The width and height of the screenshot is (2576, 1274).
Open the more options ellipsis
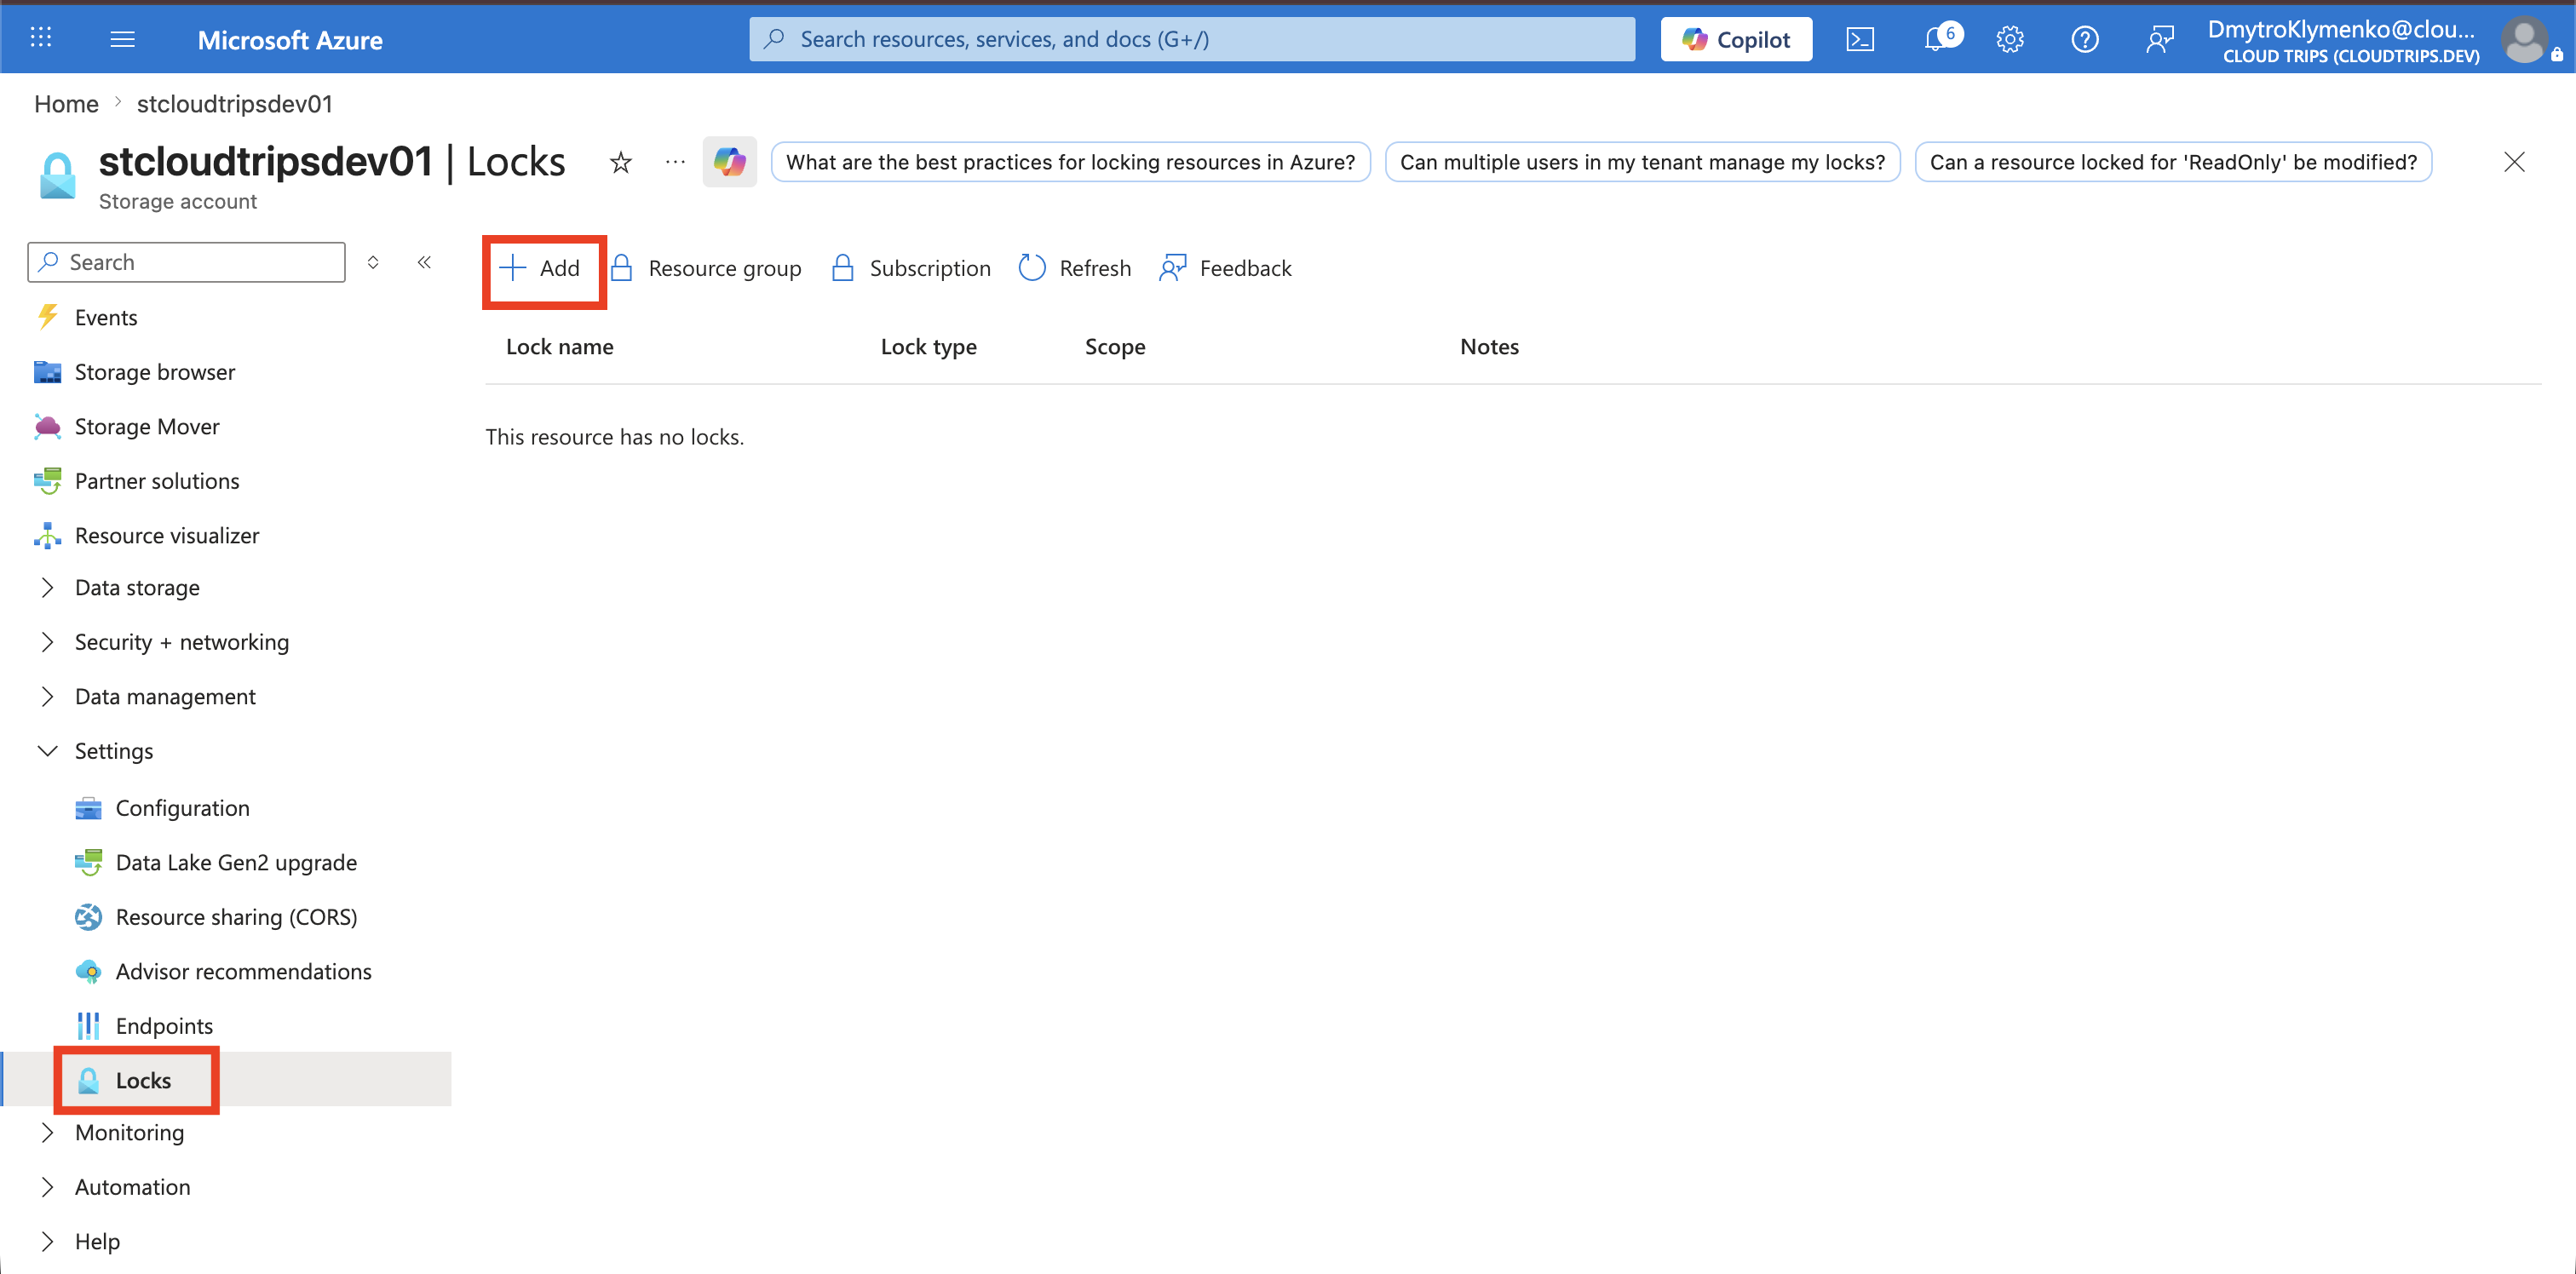[676, 162]
